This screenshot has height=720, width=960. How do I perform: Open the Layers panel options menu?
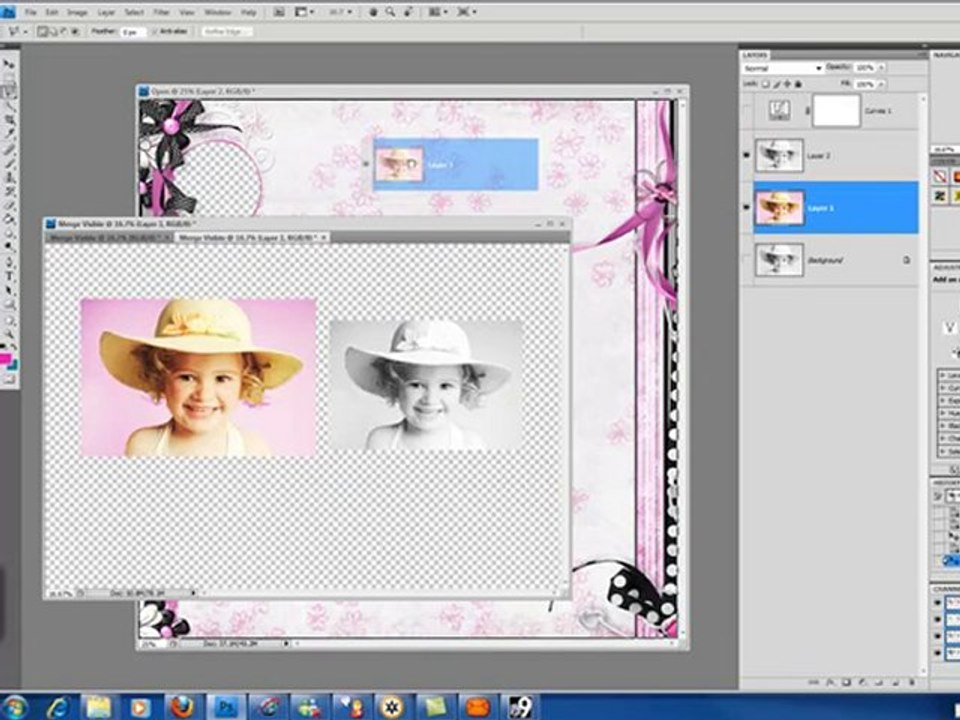[923, 55]
